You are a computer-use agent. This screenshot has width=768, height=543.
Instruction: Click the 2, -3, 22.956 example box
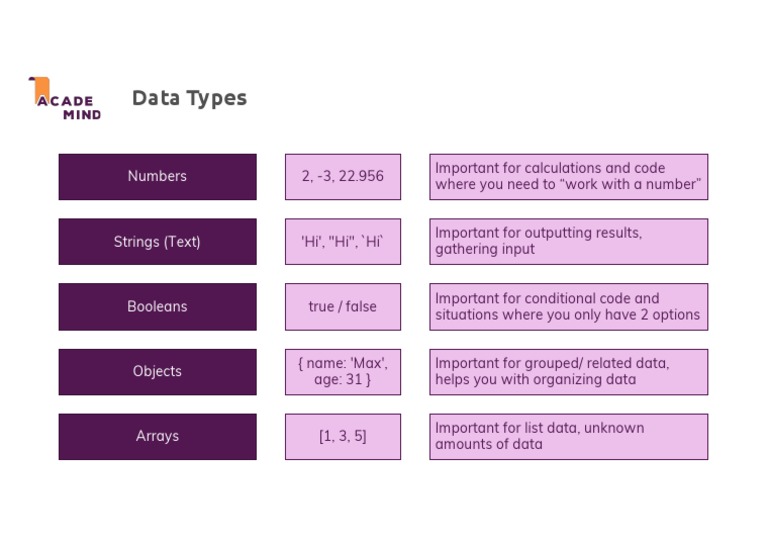342,176
